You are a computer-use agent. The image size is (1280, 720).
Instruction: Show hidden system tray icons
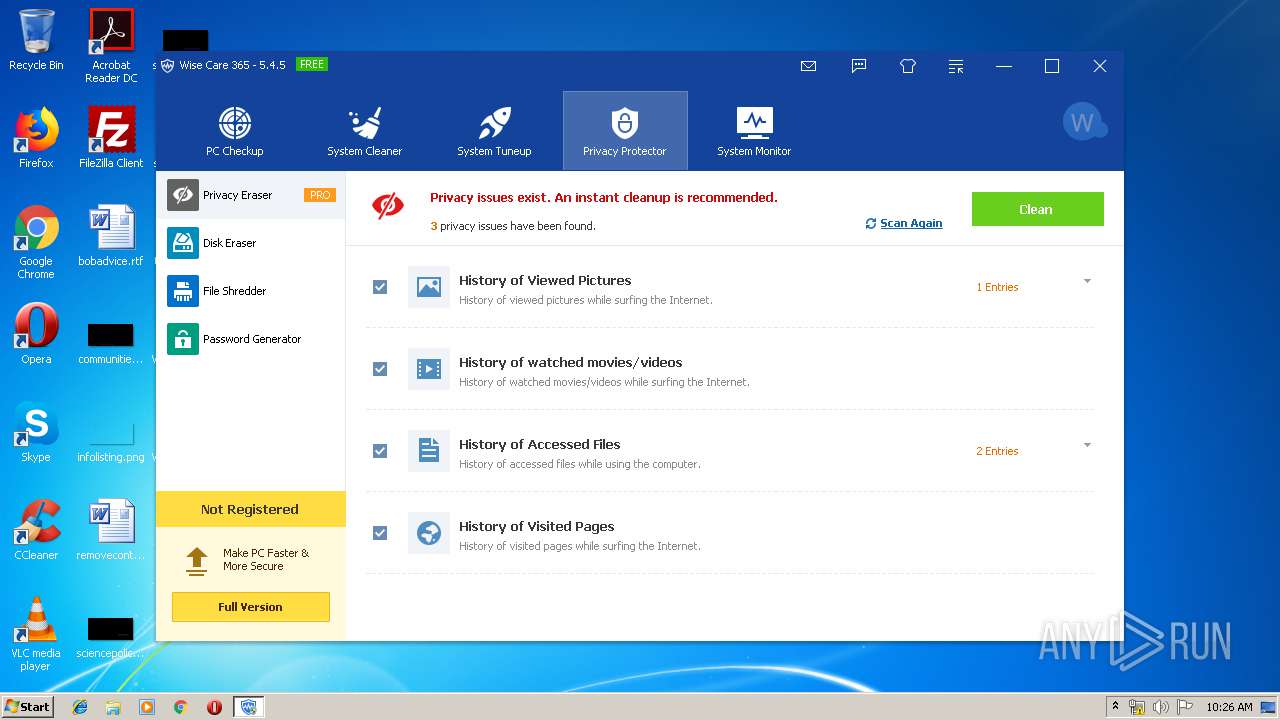(1115, 707)
